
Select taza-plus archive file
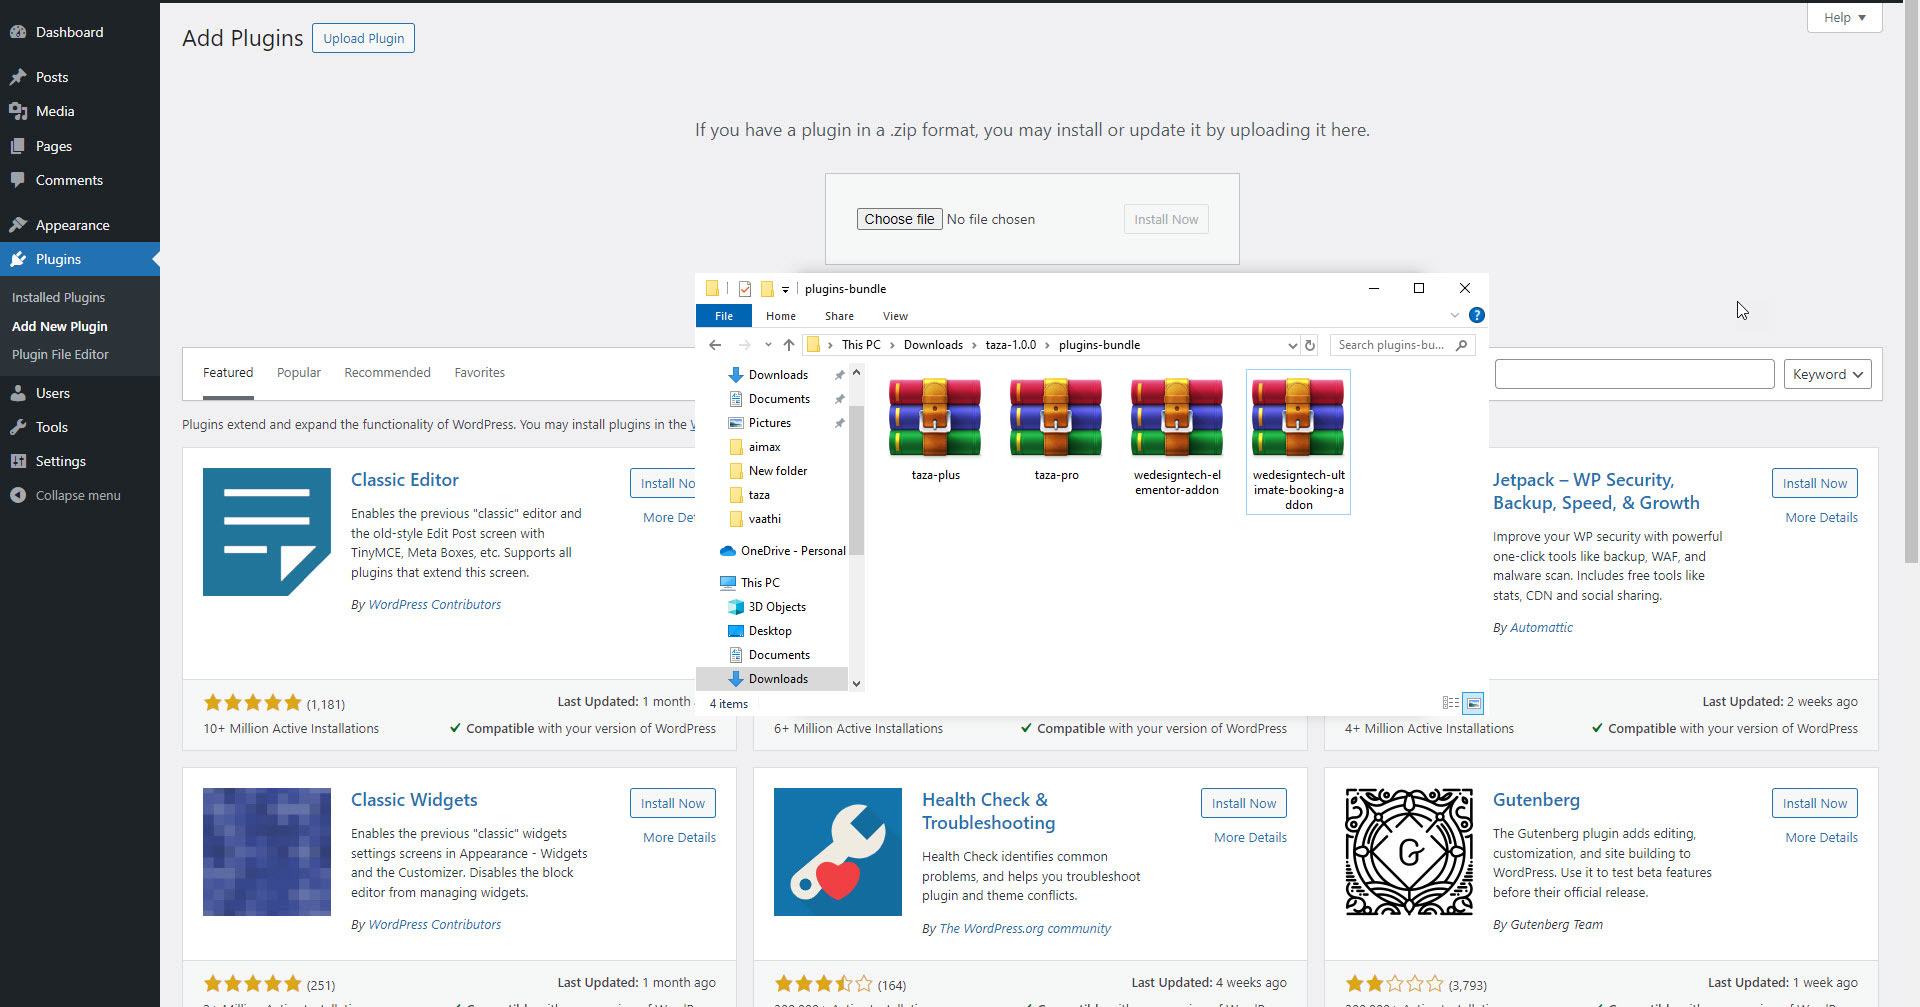(x=935, y=429)
